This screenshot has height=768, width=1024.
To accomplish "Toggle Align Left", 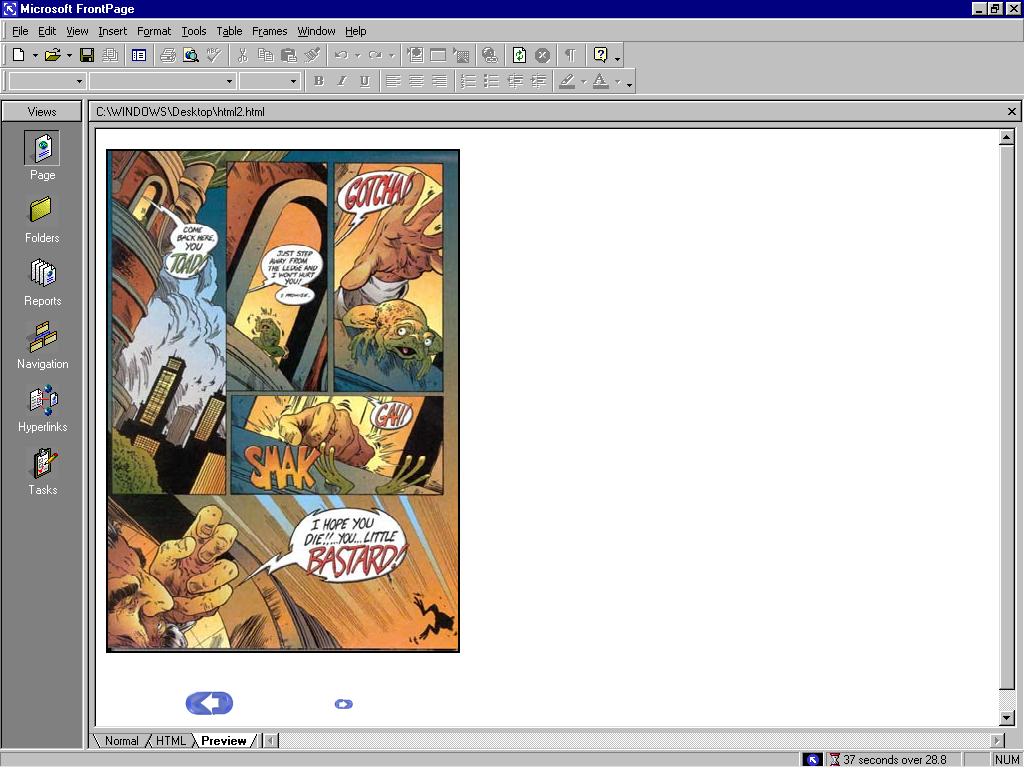I will pyautogui.click(x=393, y=81).
